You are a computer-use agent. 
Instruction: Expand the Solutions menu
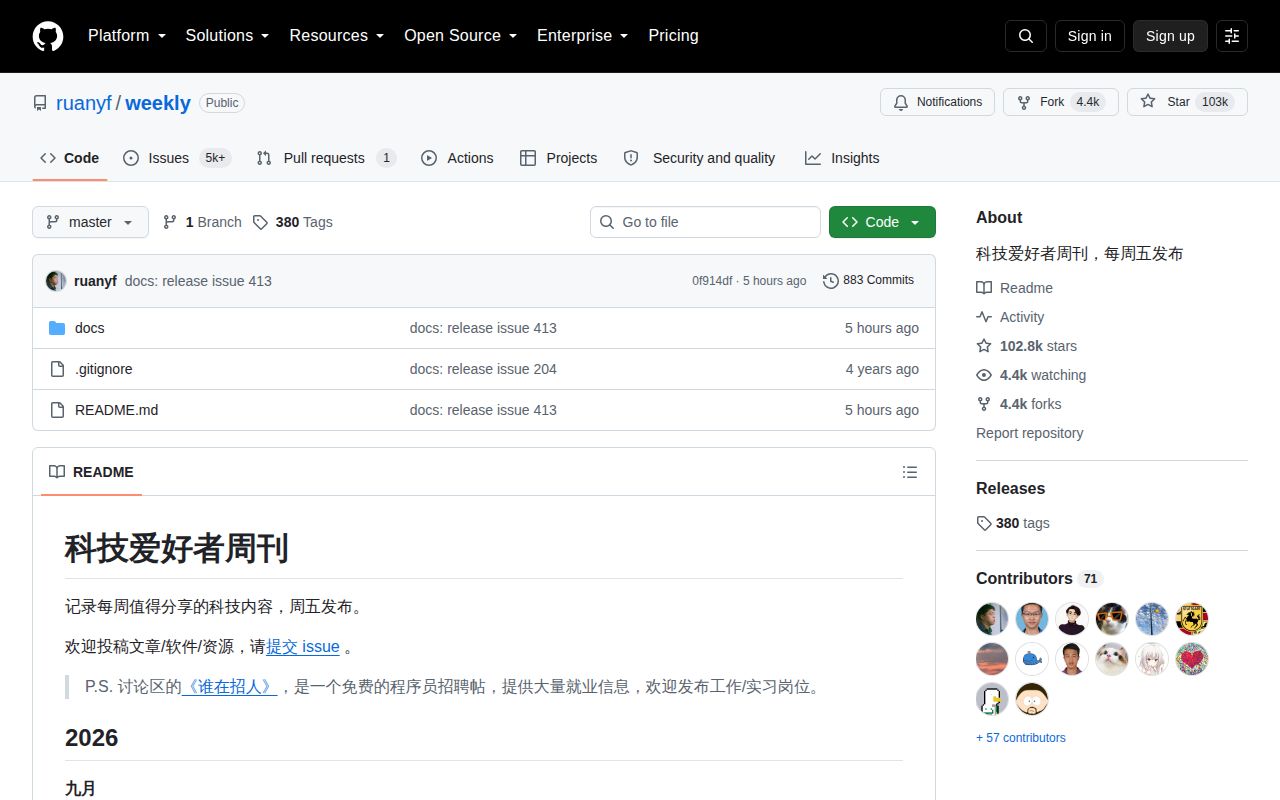coord(227,36)
